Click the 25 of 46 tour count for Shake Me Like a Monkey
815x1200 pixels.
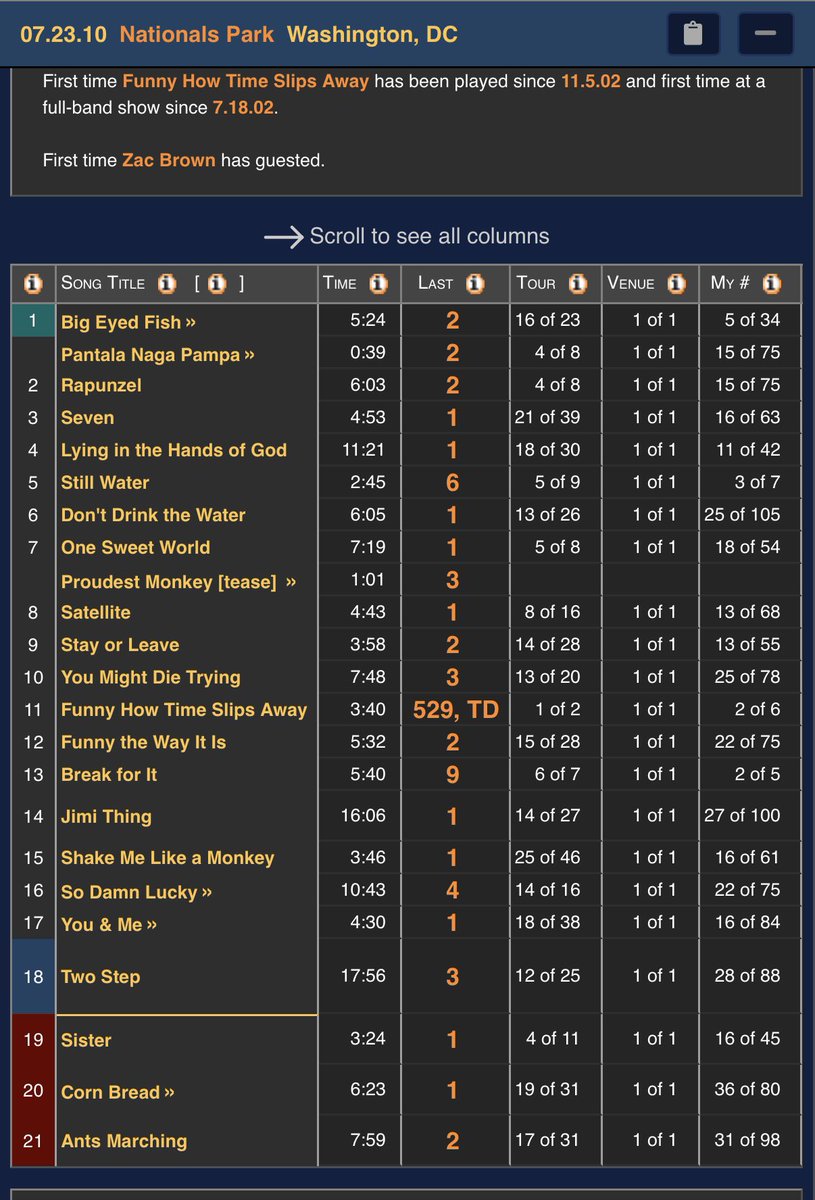tap(547, 857)
